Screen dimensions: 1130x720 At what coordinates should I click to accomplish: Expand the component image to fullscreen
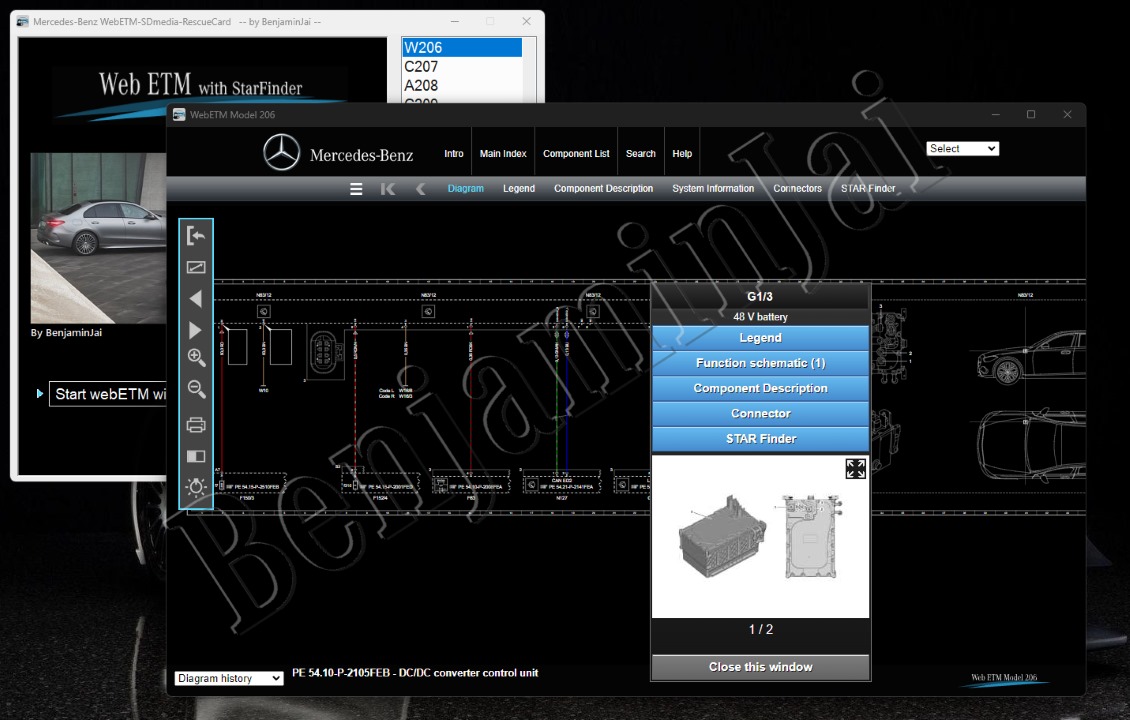(855, 469)
